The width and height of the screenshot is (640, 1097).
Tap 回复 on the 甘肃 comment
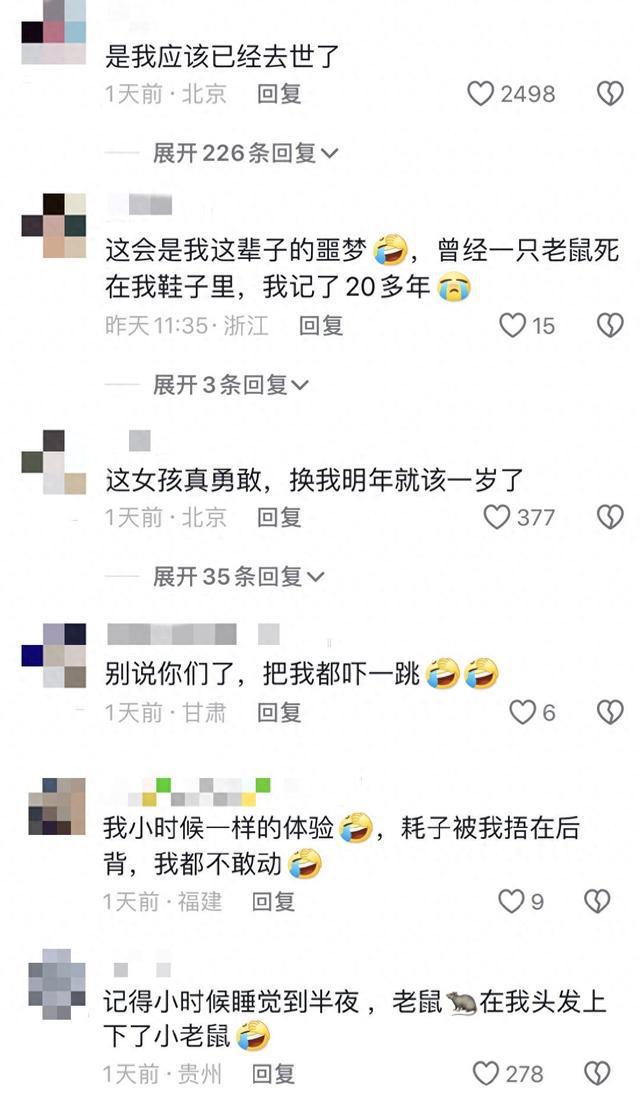coord(279,713)
